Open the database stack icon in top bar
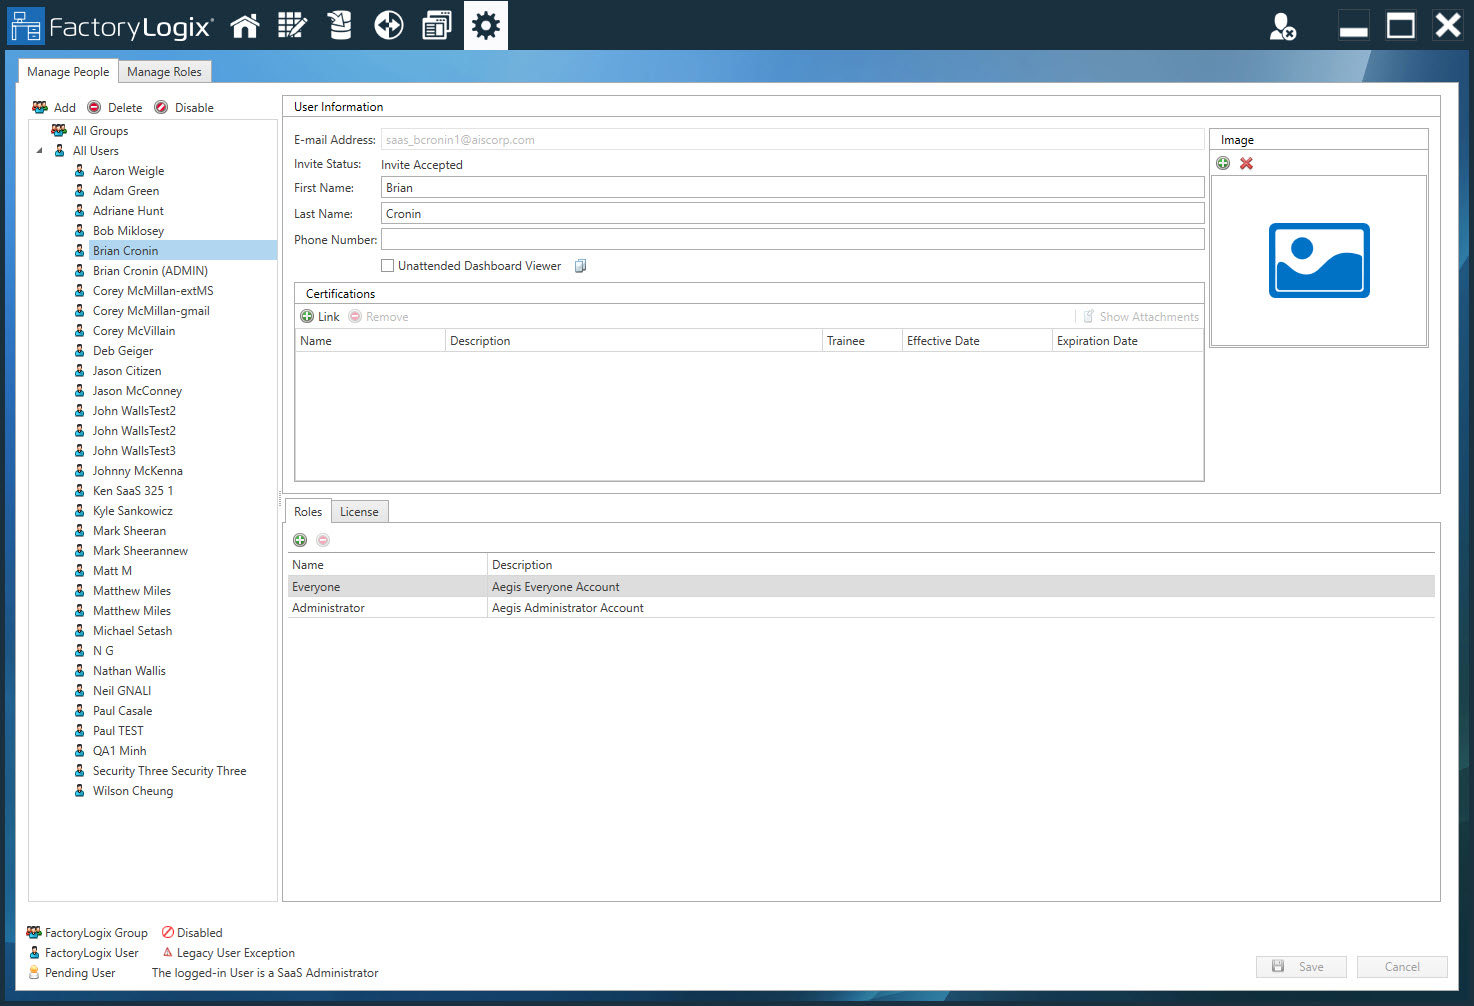Viewport: 1474px width, 1006px height. [x=340, y=25]
